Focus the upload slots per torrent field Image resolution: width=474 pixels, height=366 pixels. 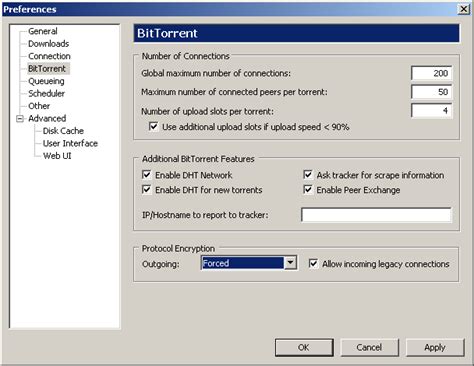431,110
